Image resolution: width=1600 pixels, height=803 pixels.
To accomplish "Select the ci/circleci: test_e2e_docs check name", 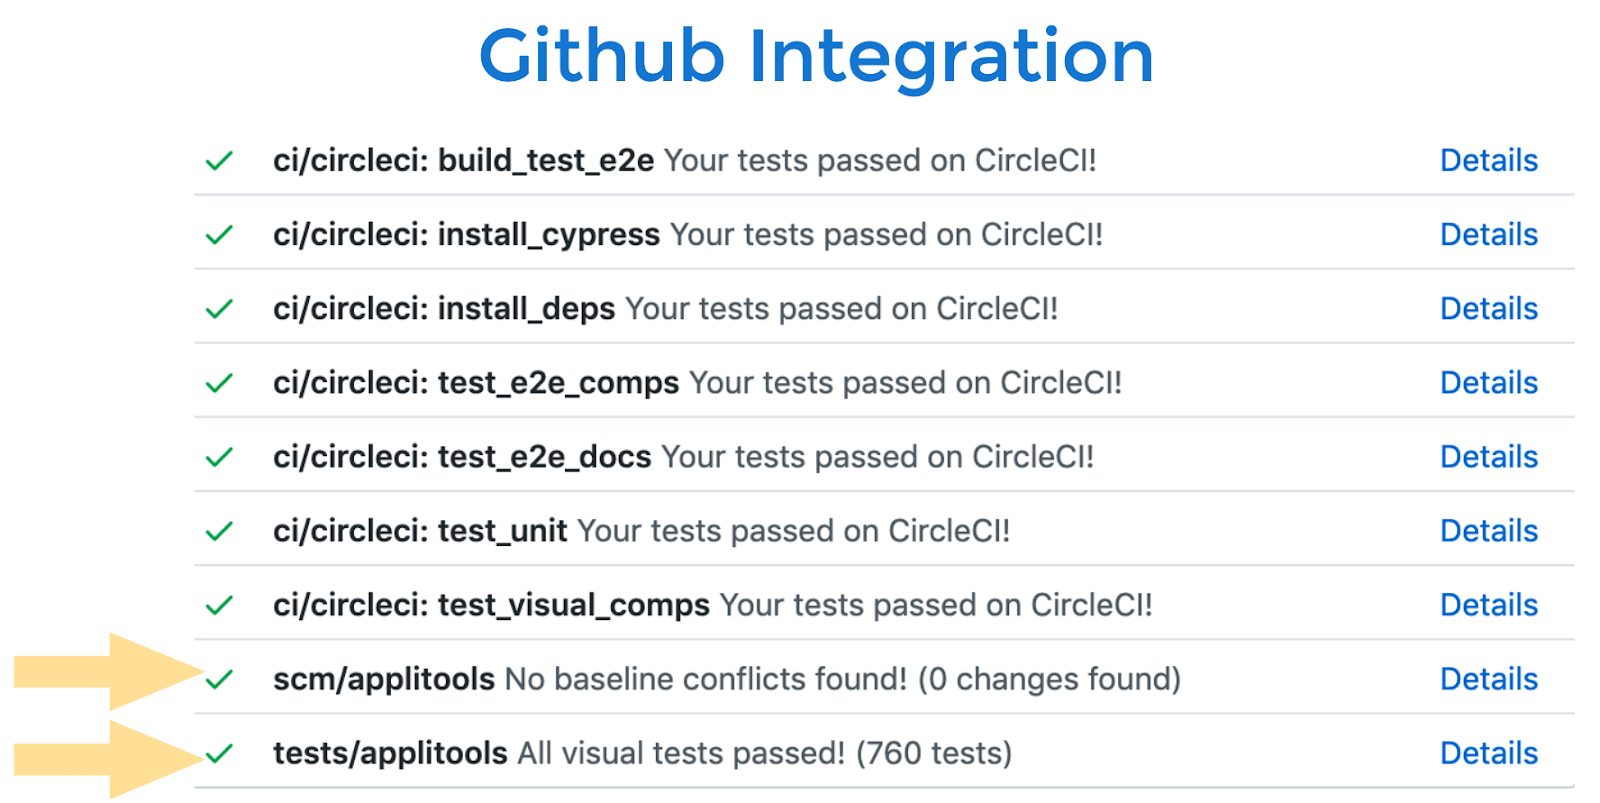I will 462,457.
